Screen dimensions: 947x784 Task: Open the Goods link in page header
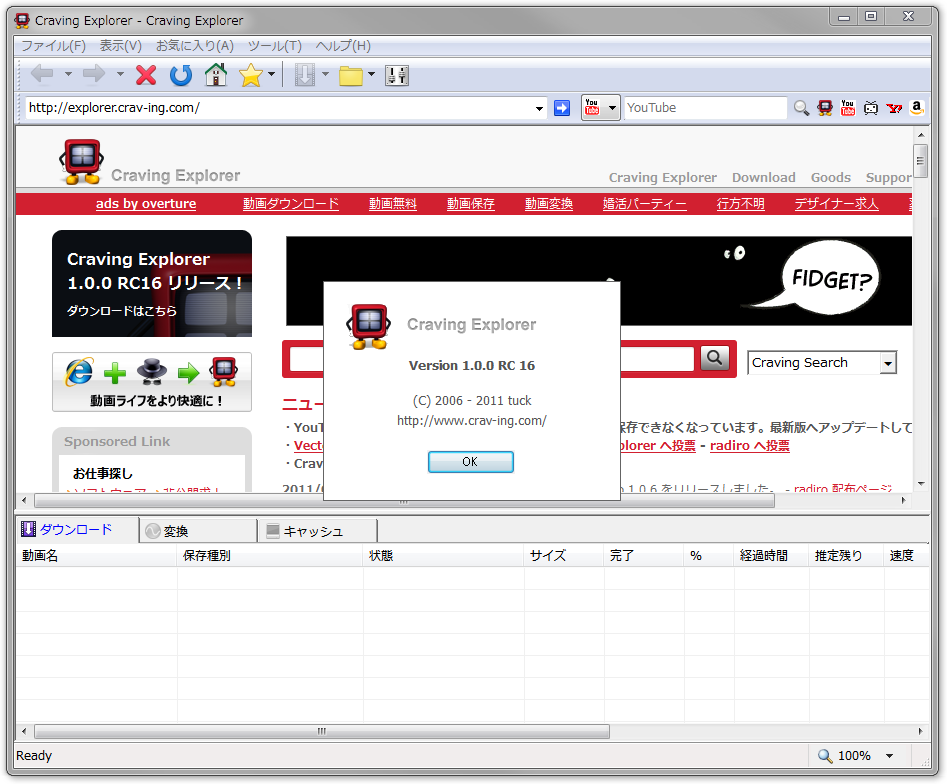click(x=830, y=178)
